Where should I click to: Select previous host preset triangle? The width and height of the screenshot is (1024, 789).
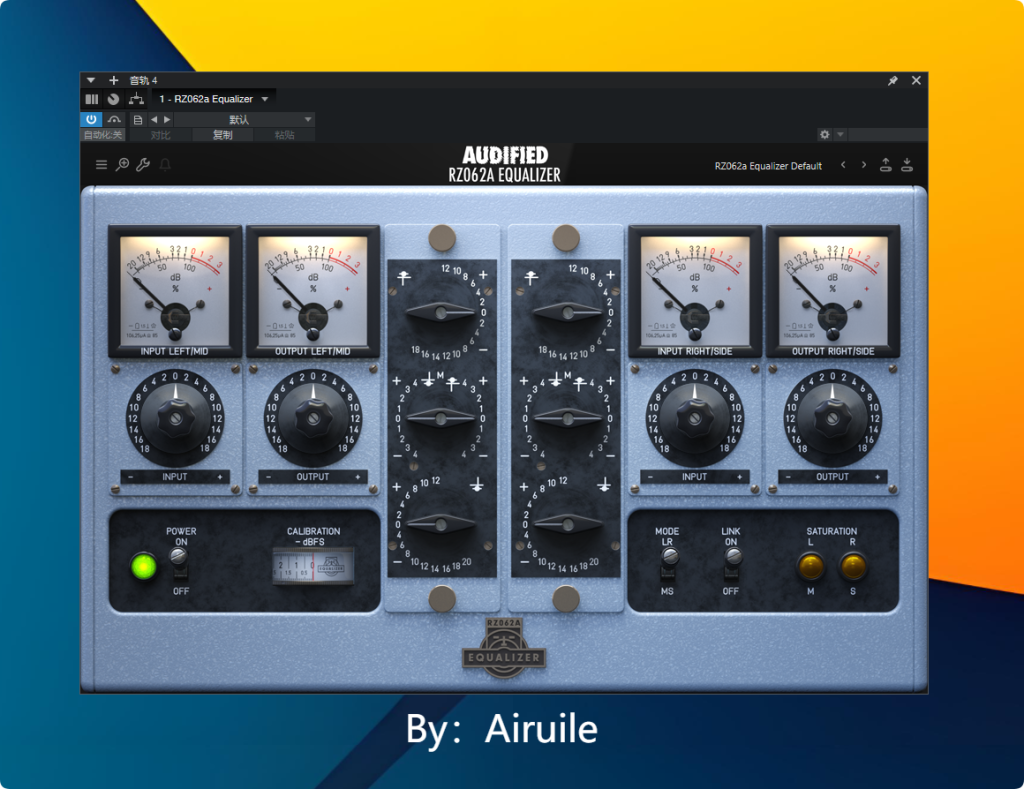pyautogui.click(x=154, y=120)
